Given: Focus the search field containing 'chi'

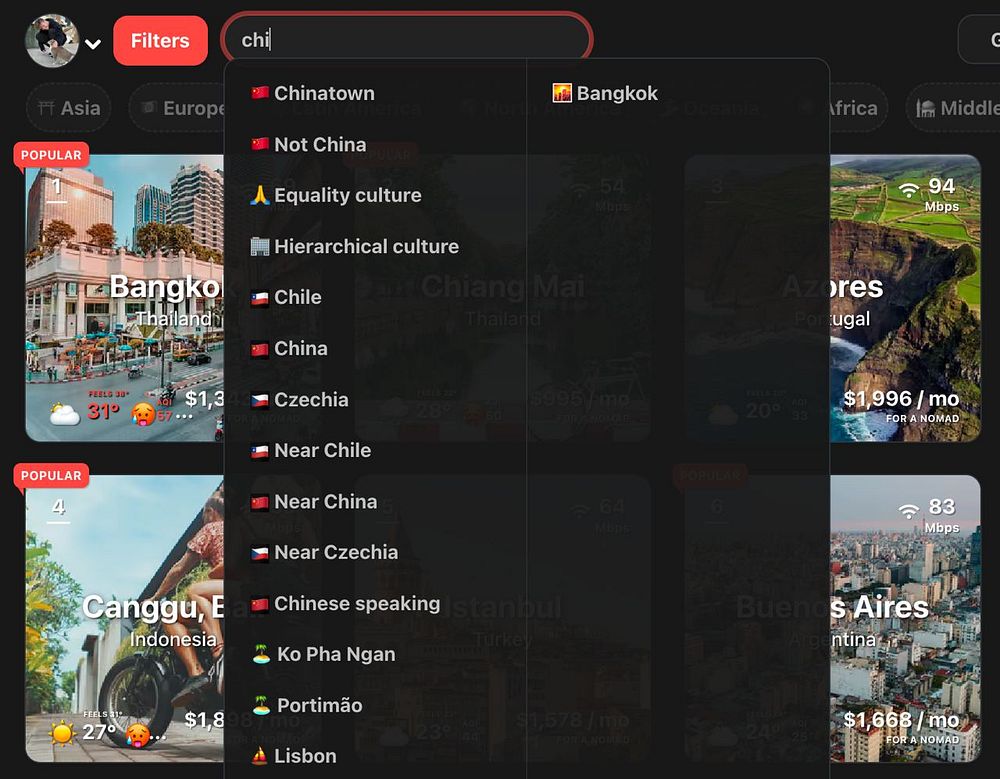Looking at the screenshot, I should coord(407,40).
